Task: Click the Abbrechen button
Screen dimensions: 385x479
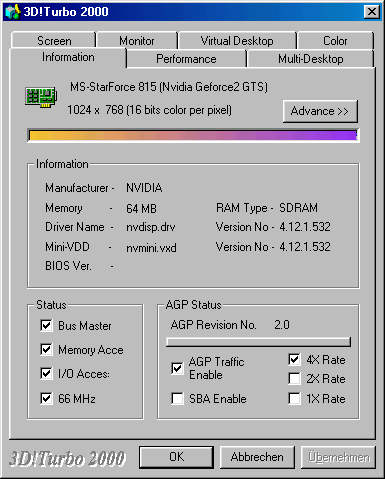Action: pos(257,457)
